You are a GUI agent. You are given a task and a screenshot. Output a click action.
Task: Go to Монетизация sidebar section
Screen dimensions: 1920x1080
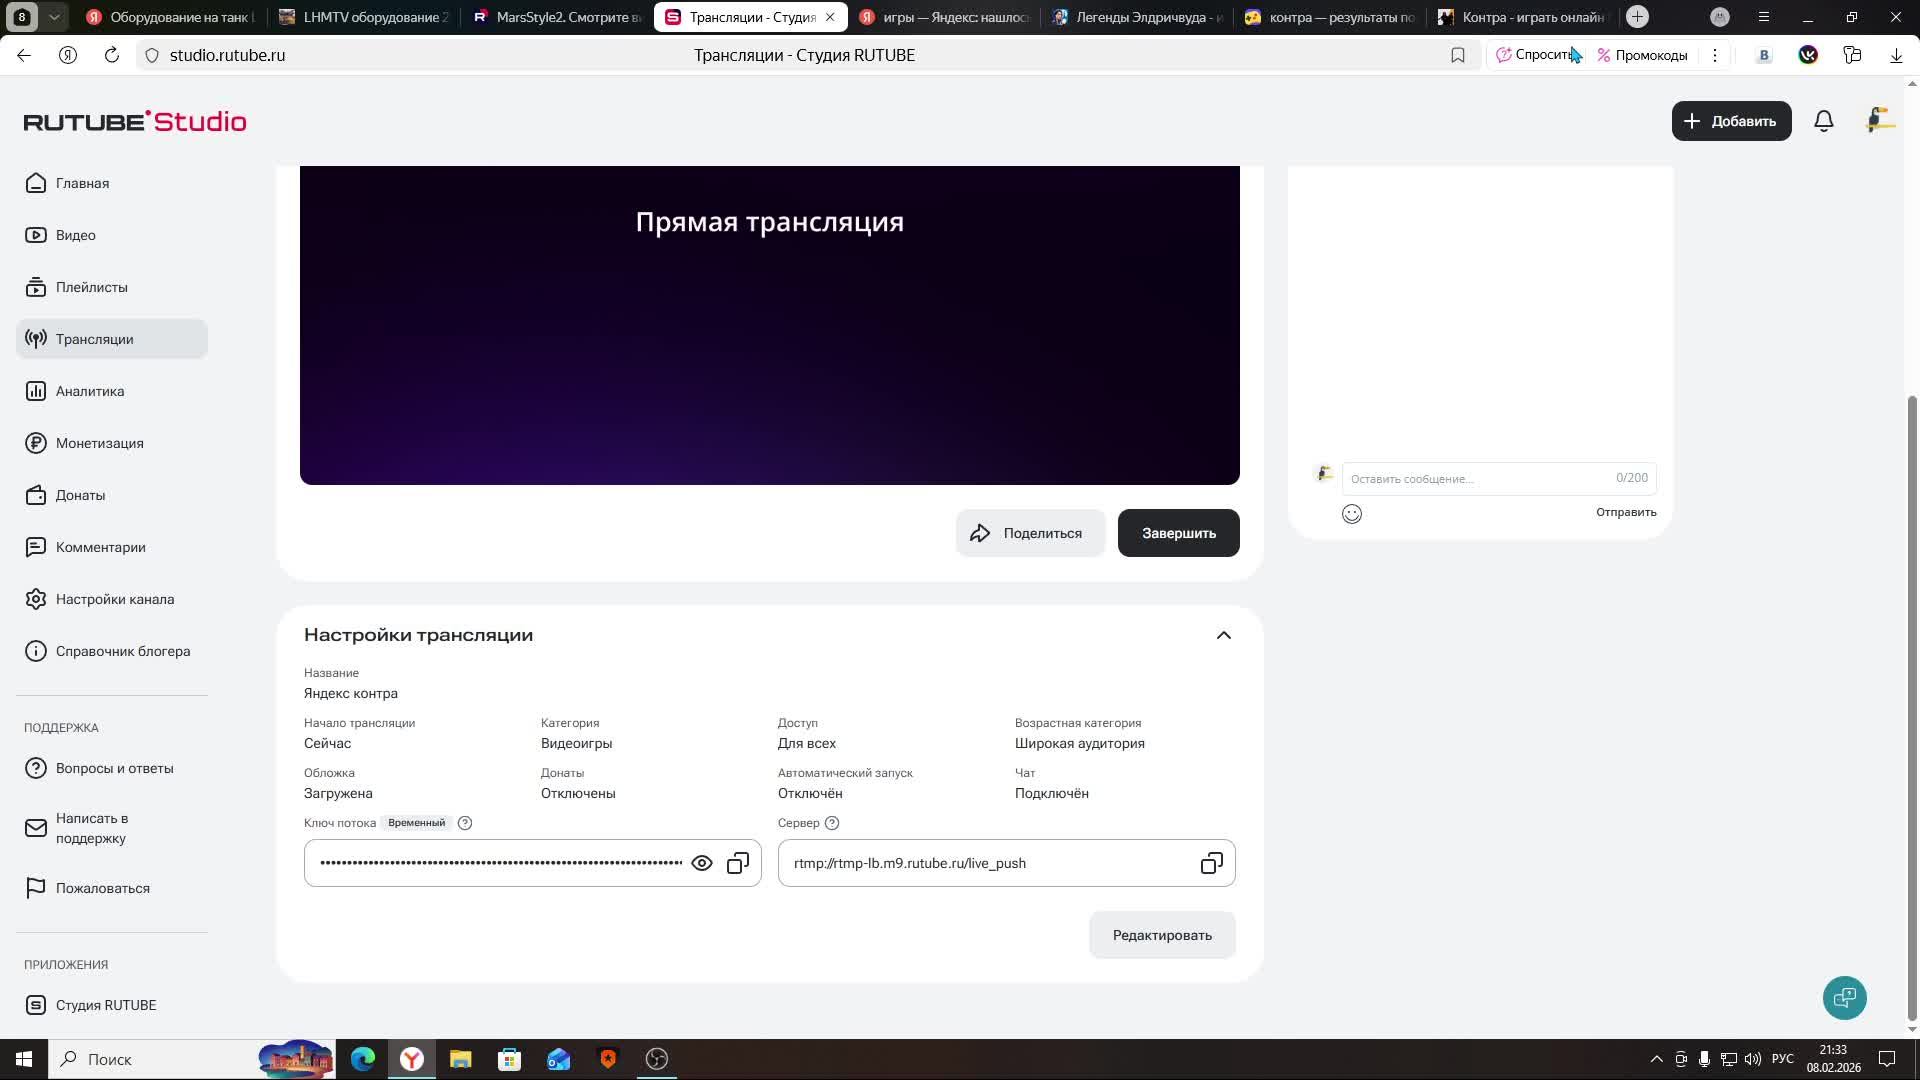(99, 443)
